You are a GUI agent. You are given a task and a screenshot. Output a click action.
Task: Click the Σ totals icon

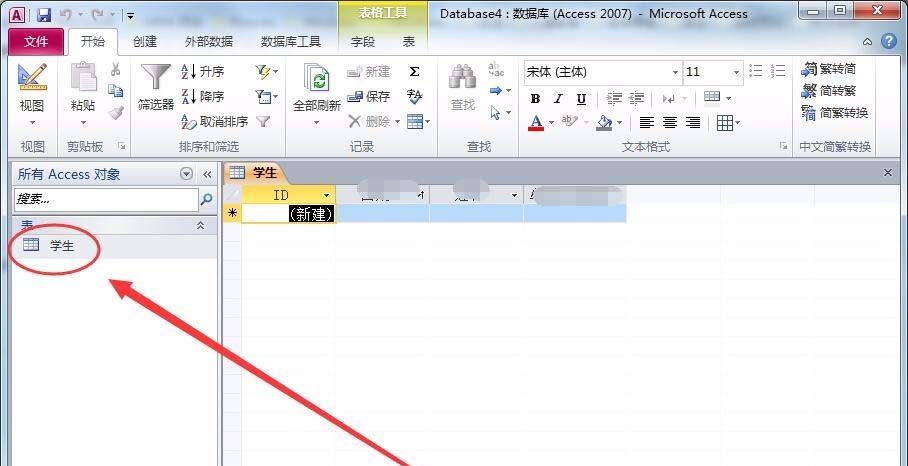point(414,72)
